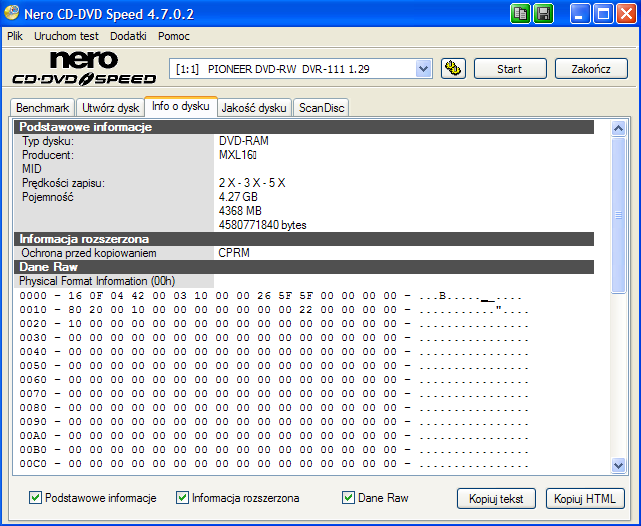Minimize the Nero CD-DVD Speed window
Screen dimensions: 641x526
pos(579,14)
